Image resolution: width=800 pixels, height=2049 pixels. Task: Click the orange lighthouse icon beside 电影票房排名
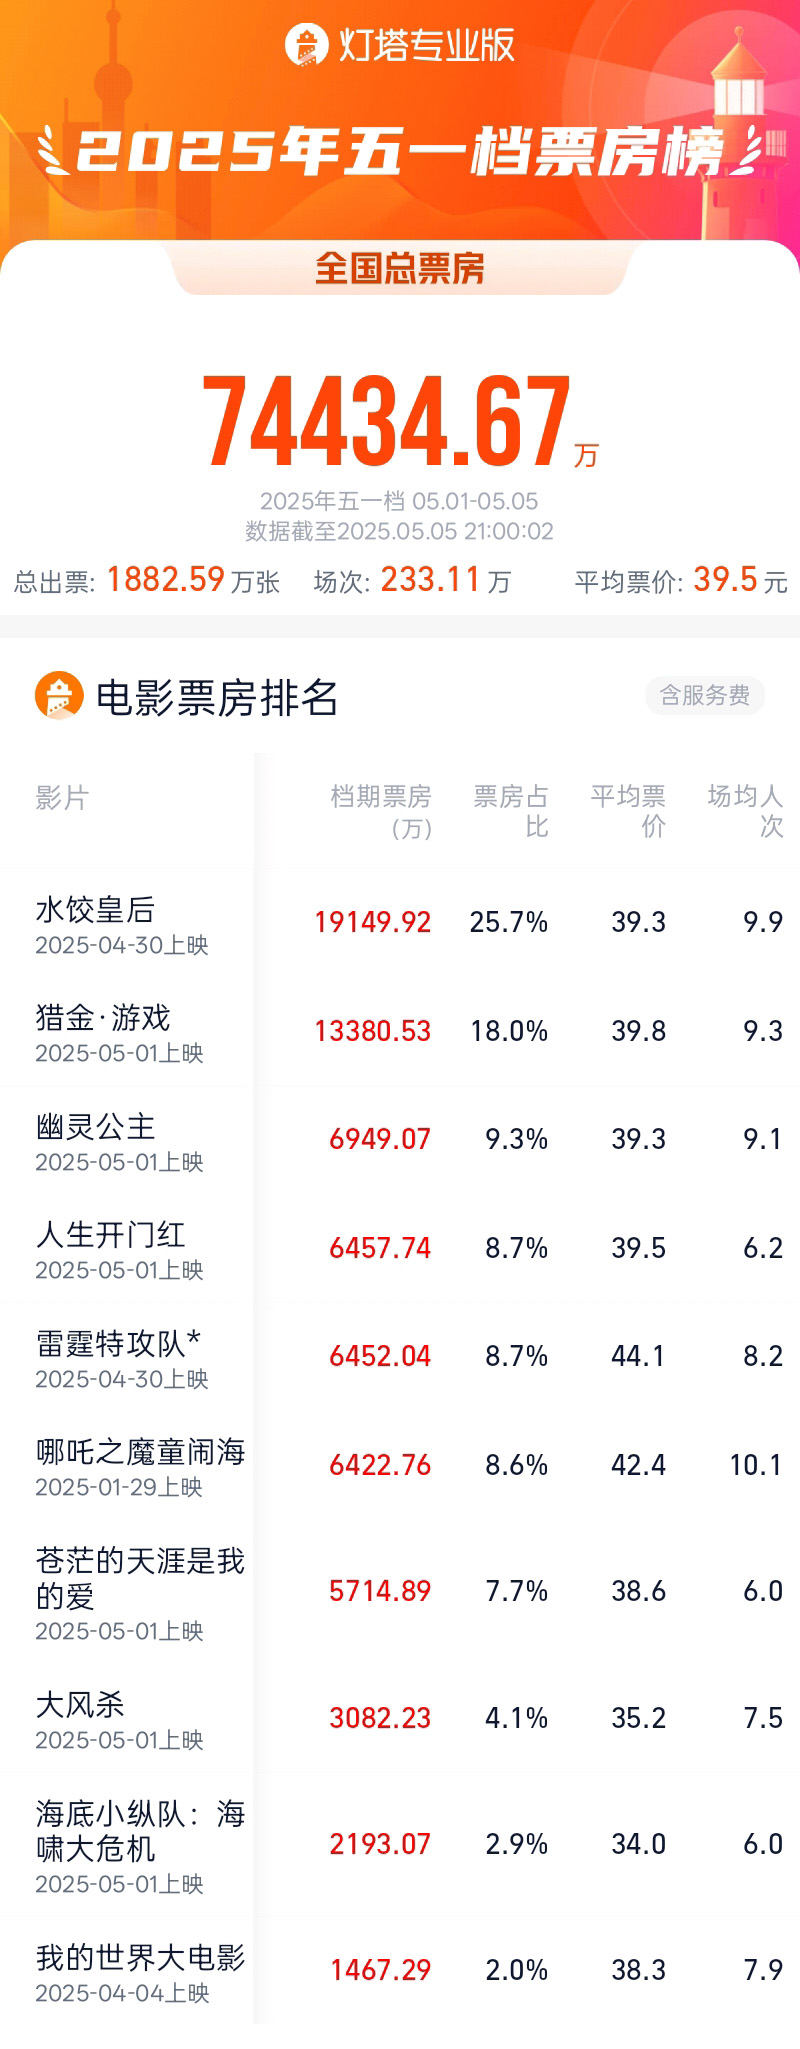pos(59,695)
